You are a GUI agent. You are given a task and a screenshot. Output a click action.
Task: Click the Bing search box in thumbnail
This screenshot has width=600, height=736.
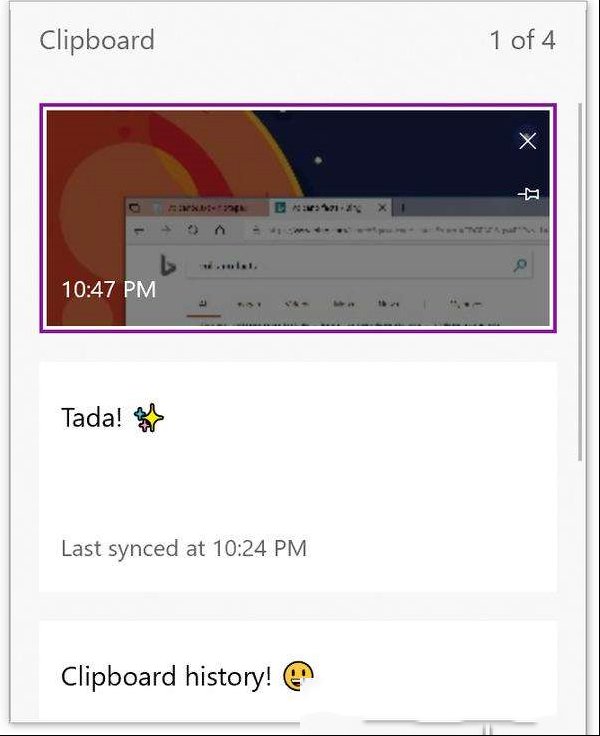(x=360, y=266)
